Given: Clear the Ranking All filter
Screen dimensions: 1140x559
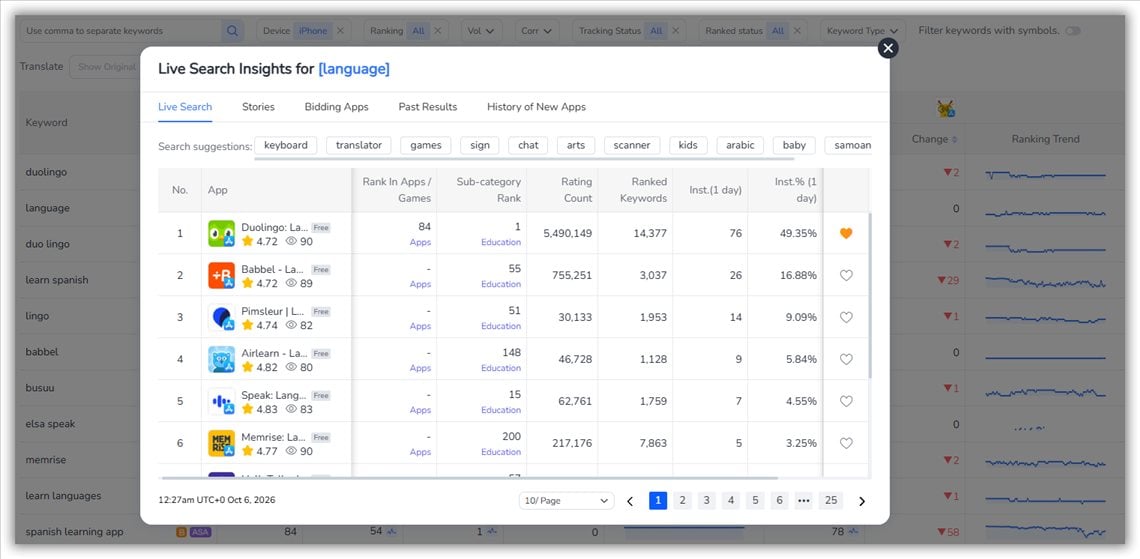Looking at the screenshot, I should click(x=437, y=31).
